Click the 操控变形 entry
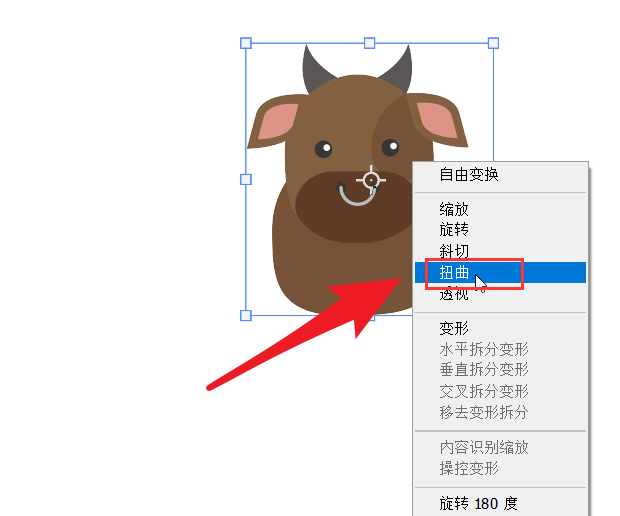The width and height of the screenshot is (620, 516). tap(500, 469)
